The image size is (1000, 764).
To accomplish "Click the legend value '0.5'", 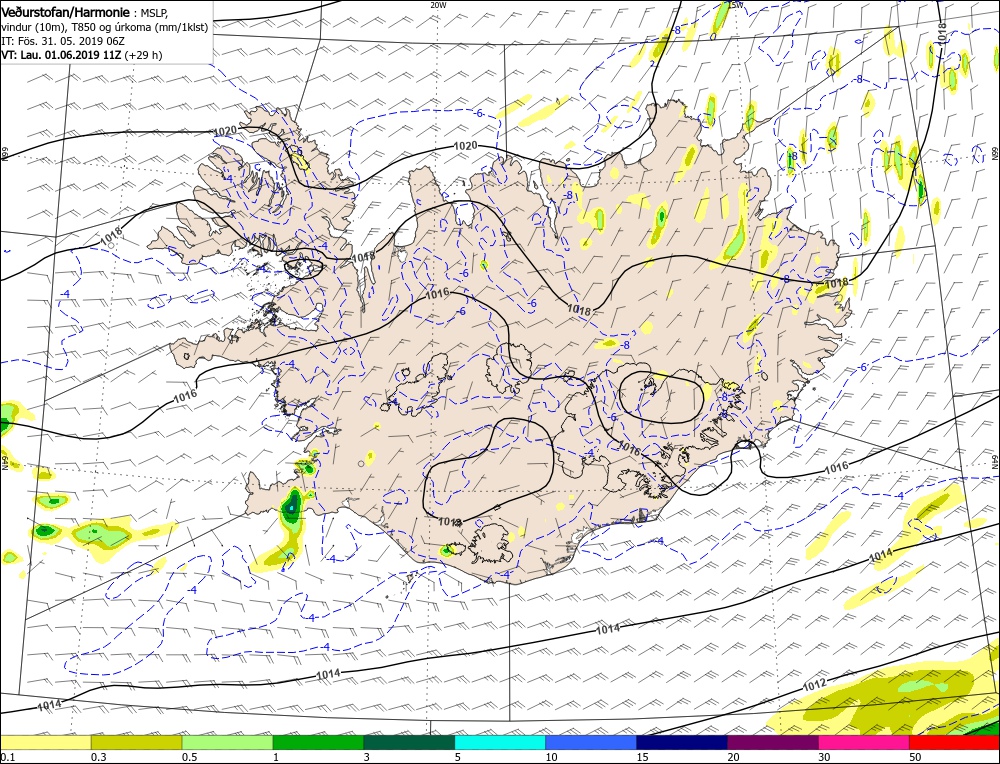I will [188, 757].
